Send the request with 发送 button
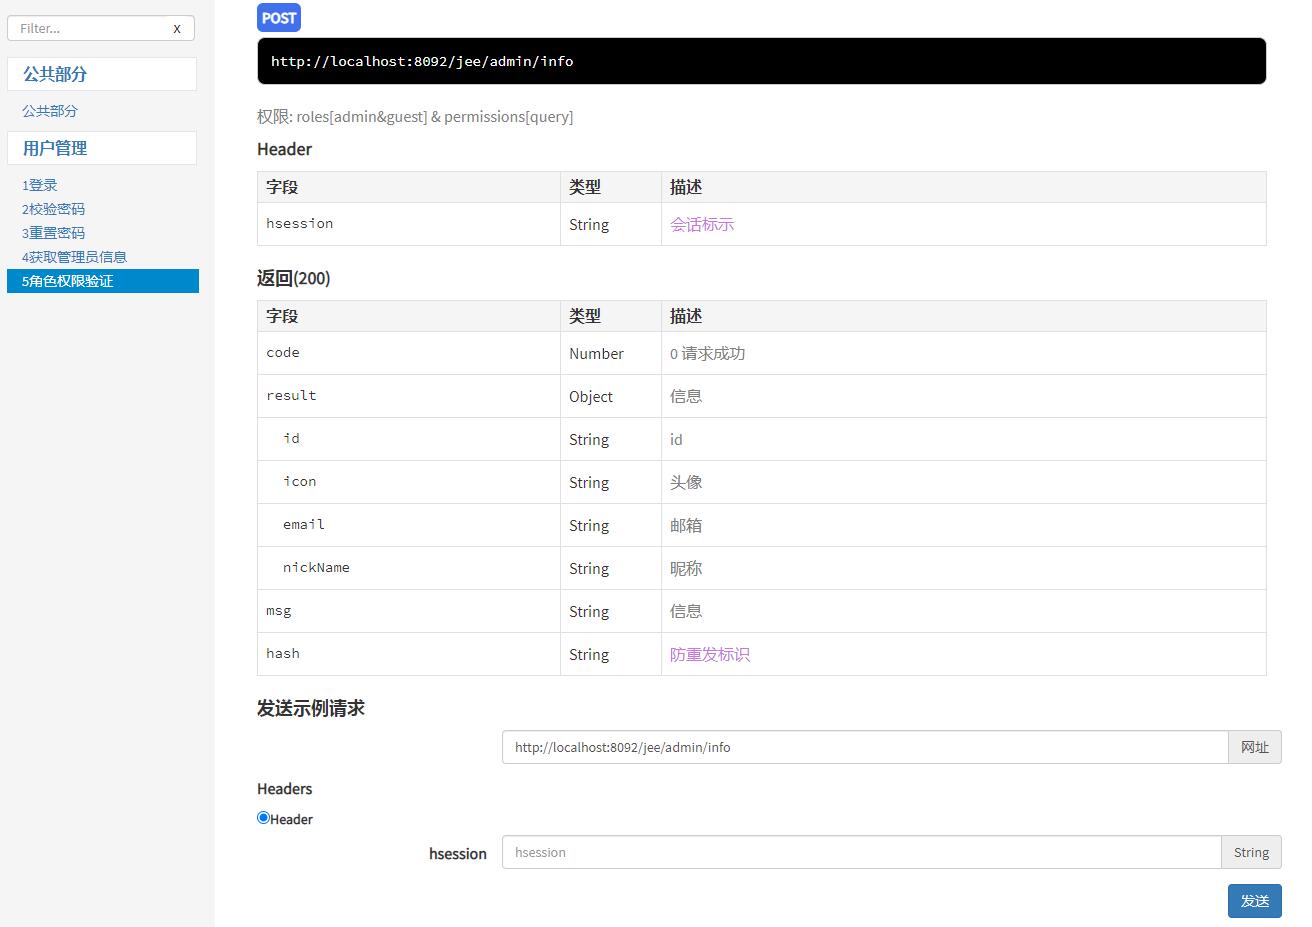 pyautogui.click(x=1255, y=901)
